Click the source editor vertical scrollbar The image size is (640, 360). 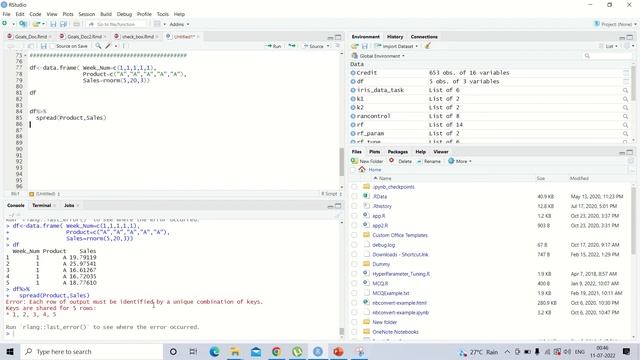click(342, 161)
